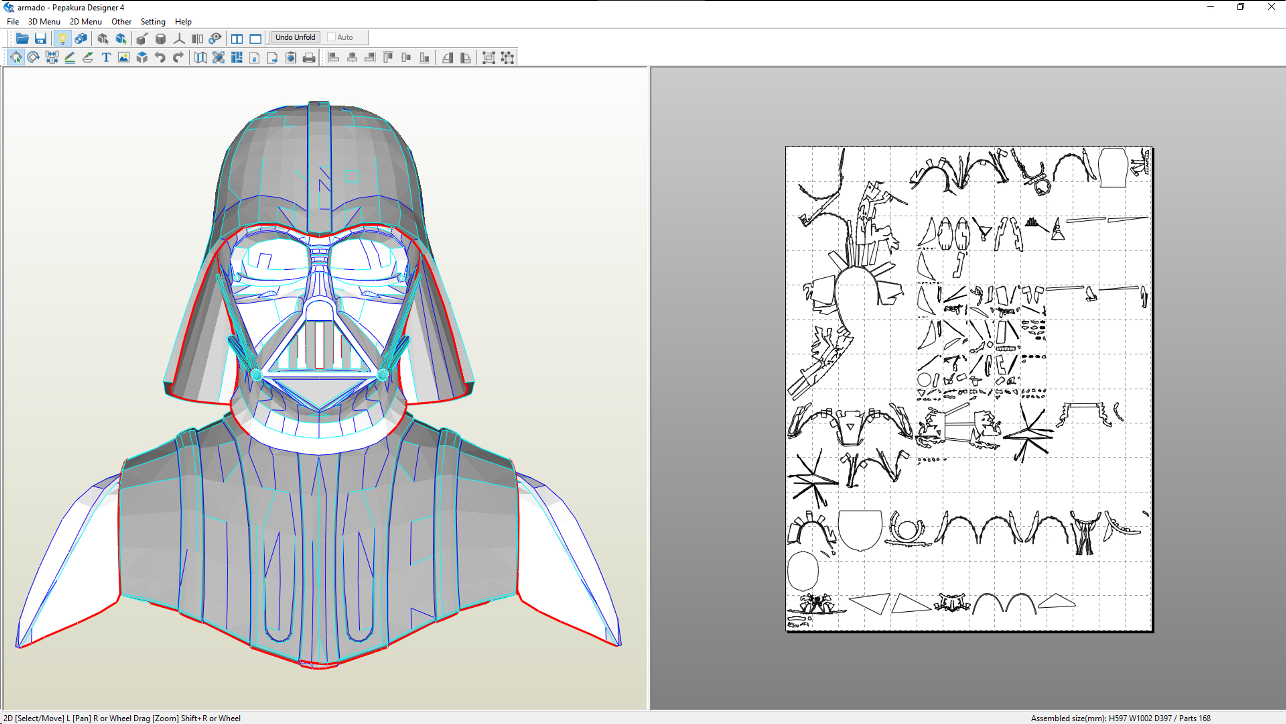The image size is (1286, 724).
Task: Select the Edit flaps pencil tool
Action: (x=70, y=57)
